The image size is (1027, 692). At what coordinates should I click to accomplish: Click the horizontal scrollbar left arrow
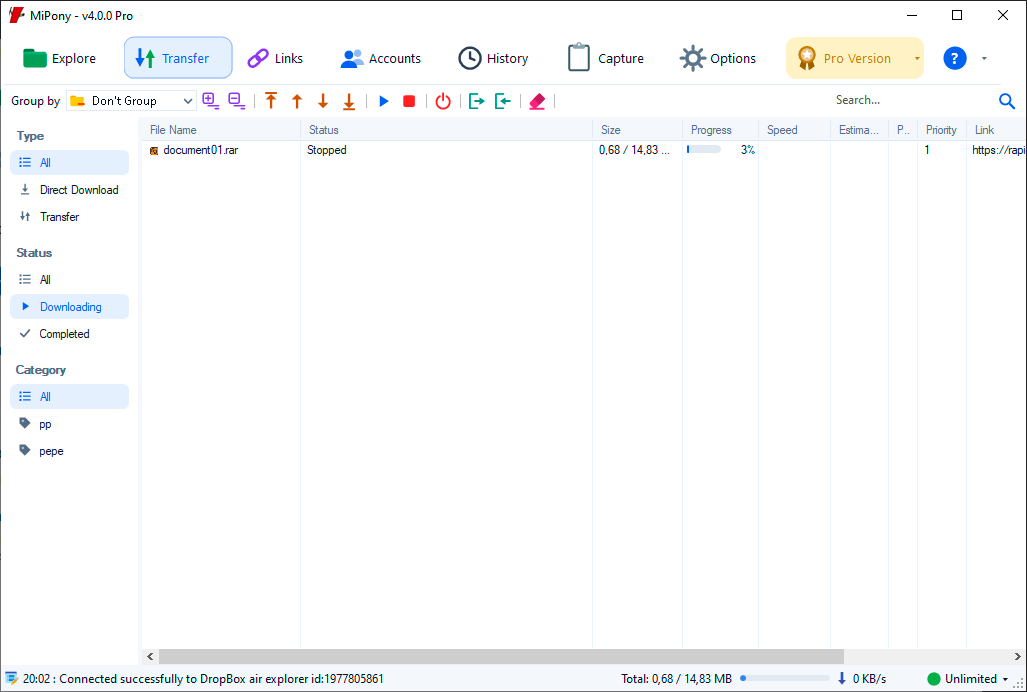tap(150, 656)
